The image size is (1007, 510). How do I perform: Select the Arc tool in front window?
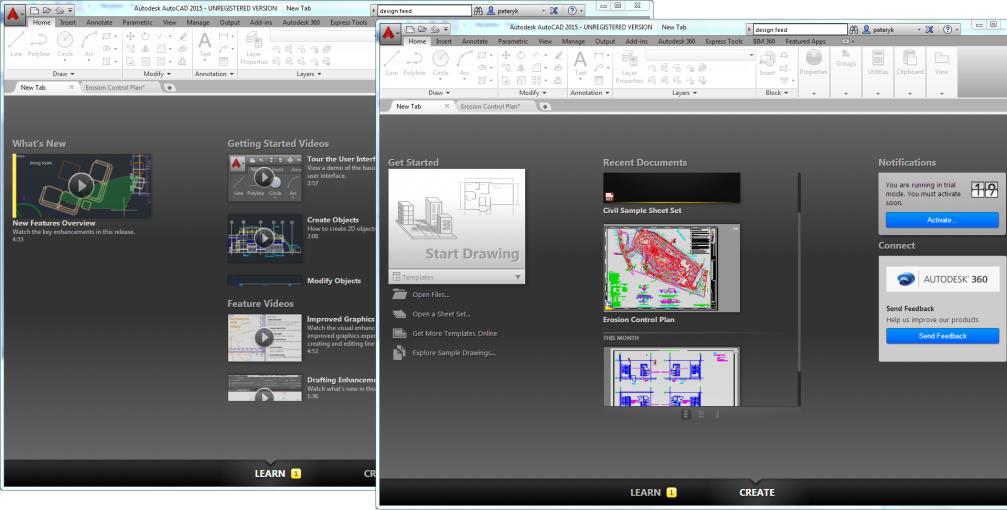point(464,63)
